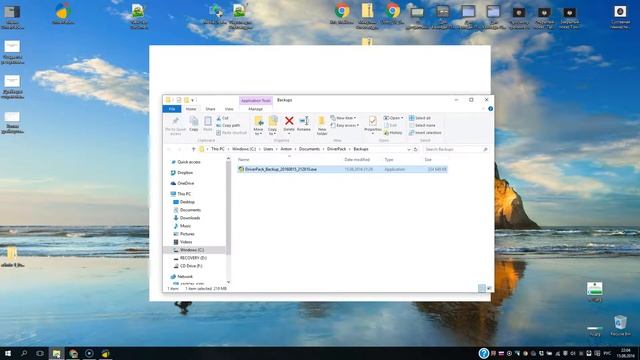Screen dimensions: 640x360
Task: Open the New item dropdown
Action: [x=343, y=118]
